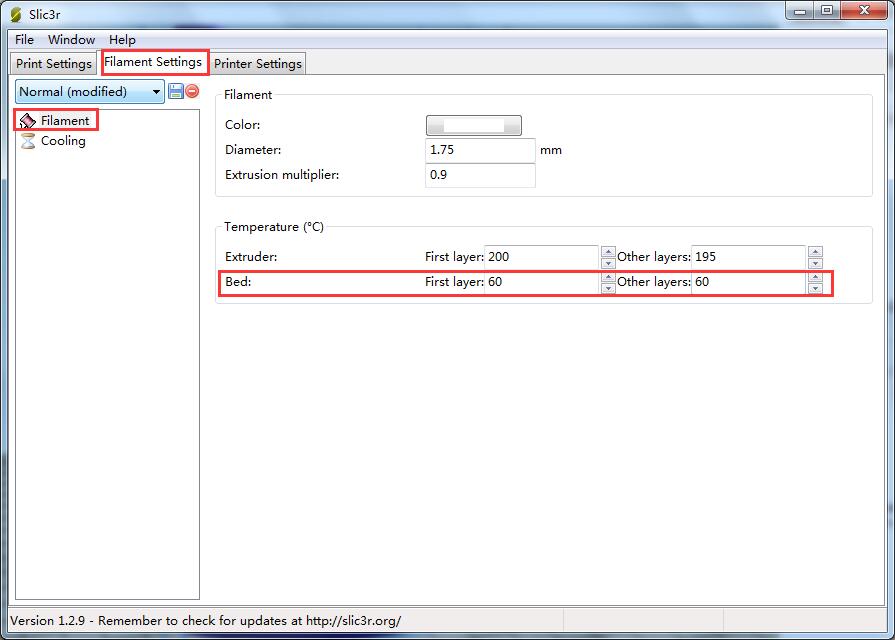Increase Bed first layer temperature
Image resolution: width=895 pixels, height=640 pixels.
(608, 277)
